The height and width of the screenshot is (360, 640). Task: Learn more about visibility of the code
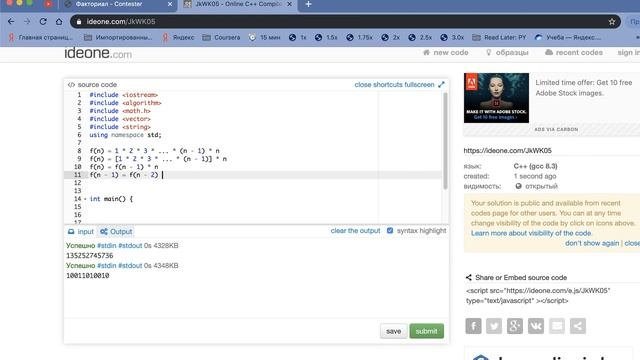(531, 233)
